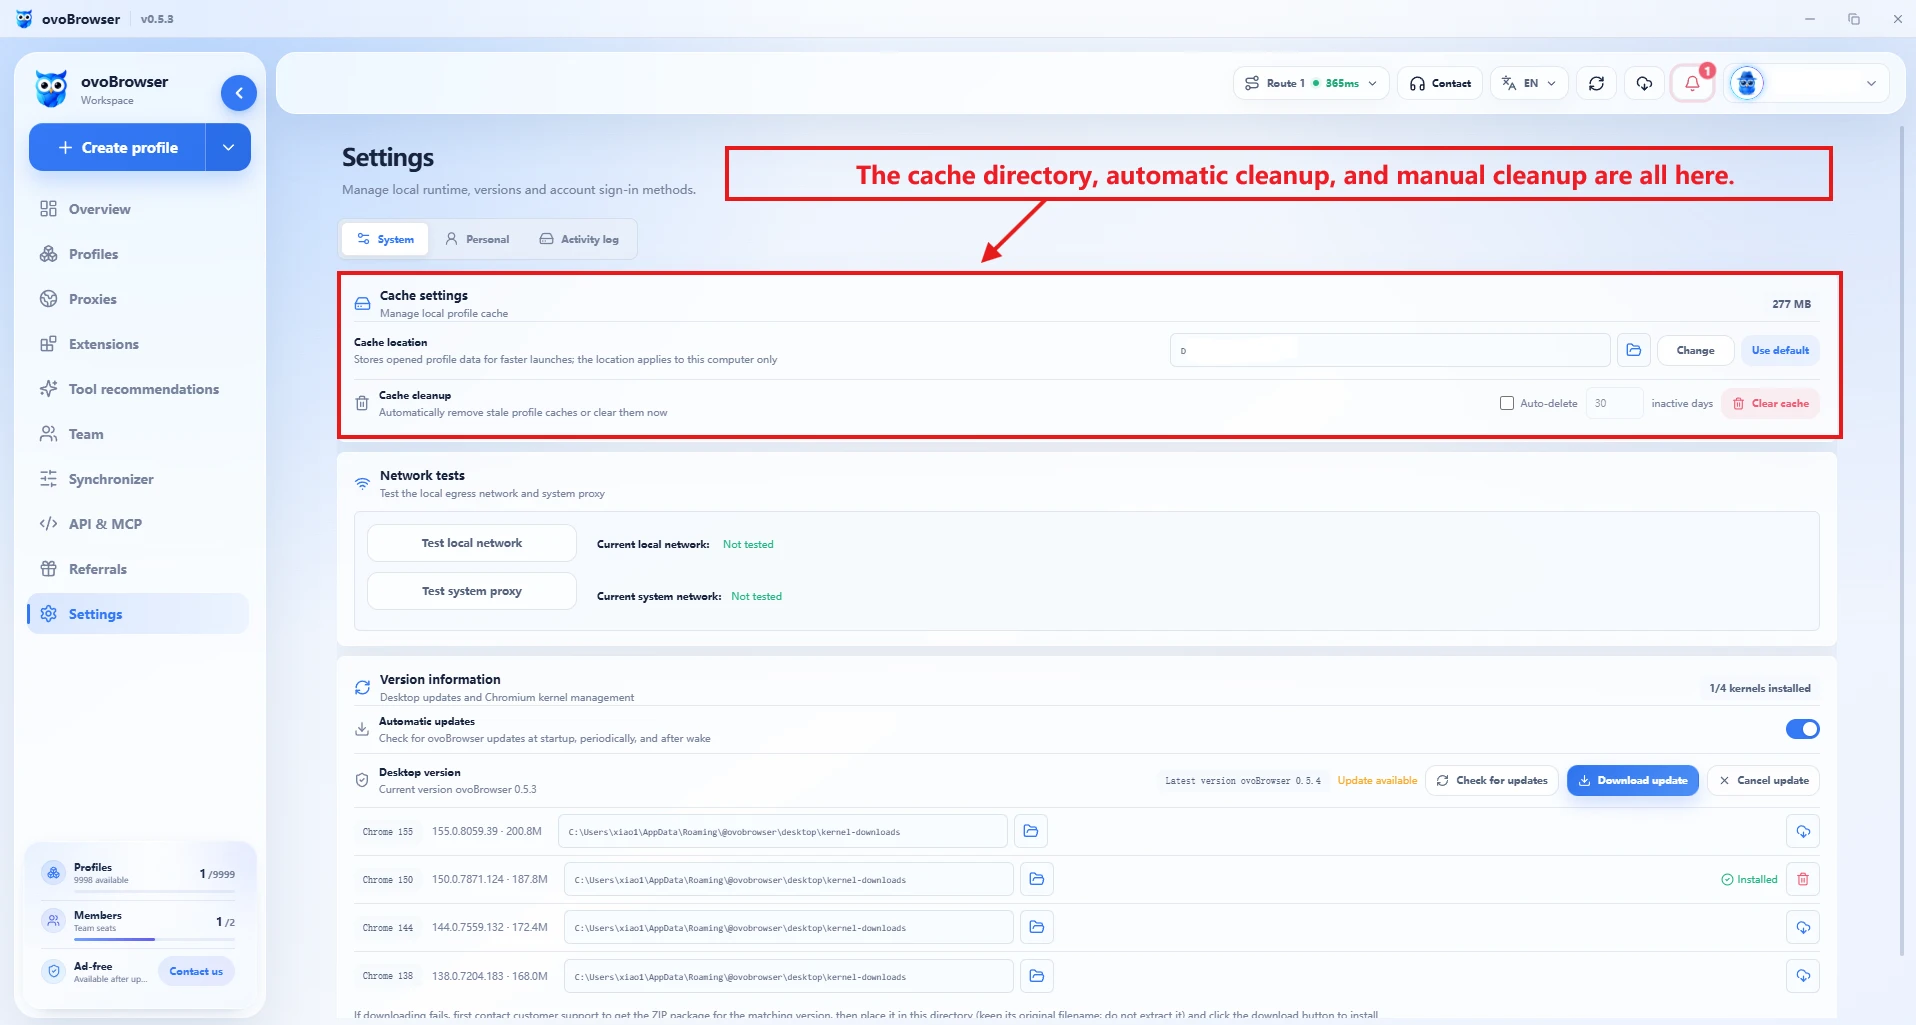This screenshot has width=1916, height=1025.
Task: Open Overview in the sidebar
Action: pos(138,209)
